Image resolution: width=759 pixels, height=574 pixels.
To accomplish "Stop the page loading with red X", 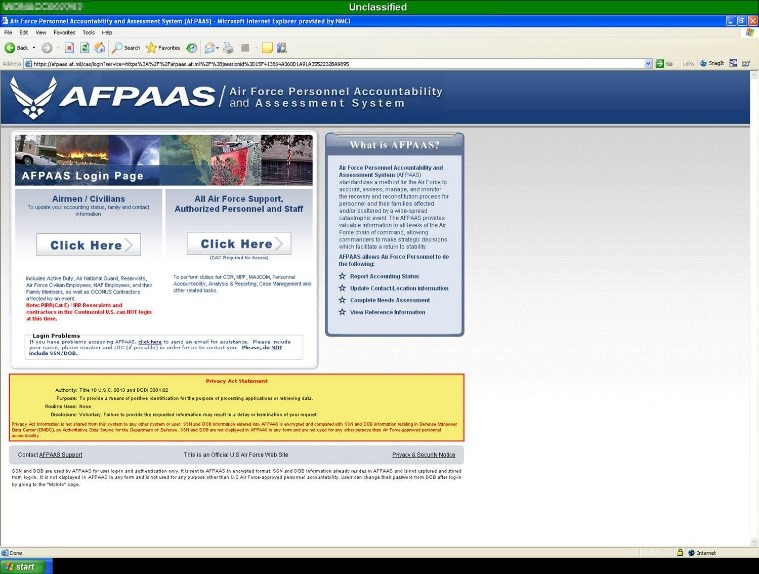I will [x=70, y=47].
